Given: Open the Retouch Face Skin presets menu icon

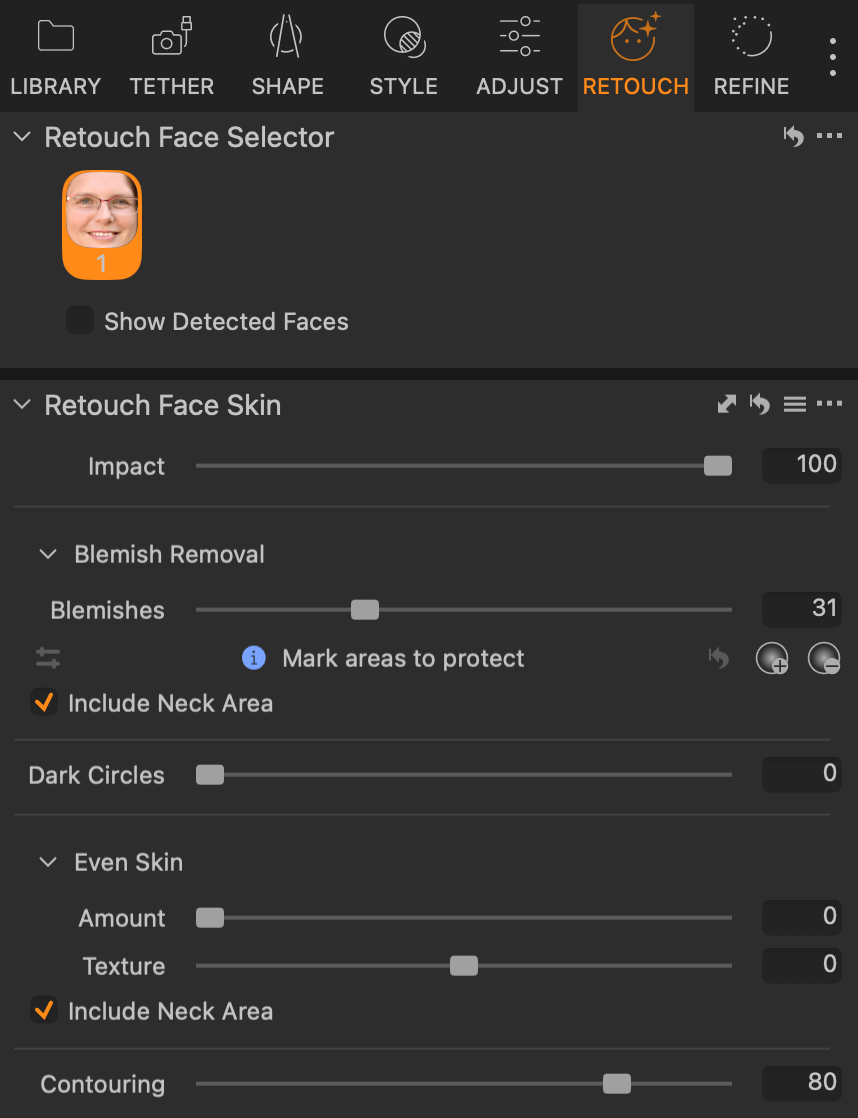Looking at the screenshot, I should 795,404.
